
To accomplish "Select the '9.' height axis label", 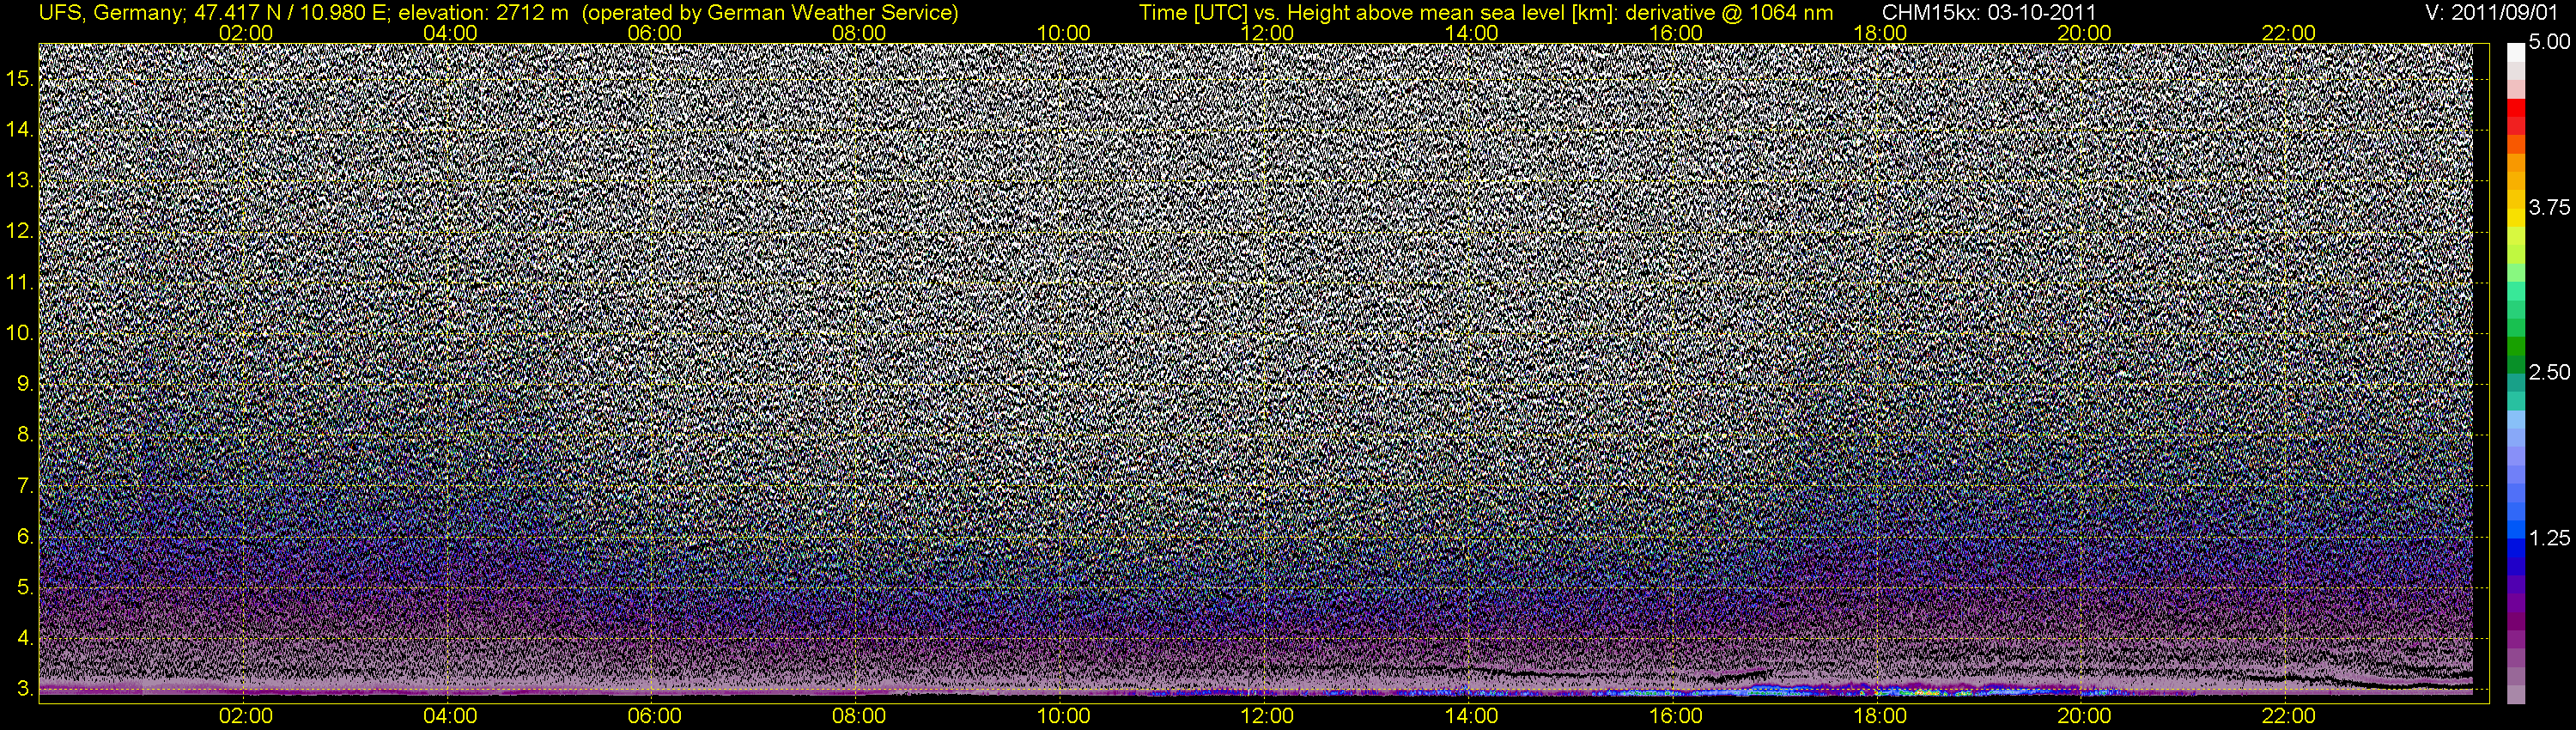I will pyautogui.click(x=25, y=385).
